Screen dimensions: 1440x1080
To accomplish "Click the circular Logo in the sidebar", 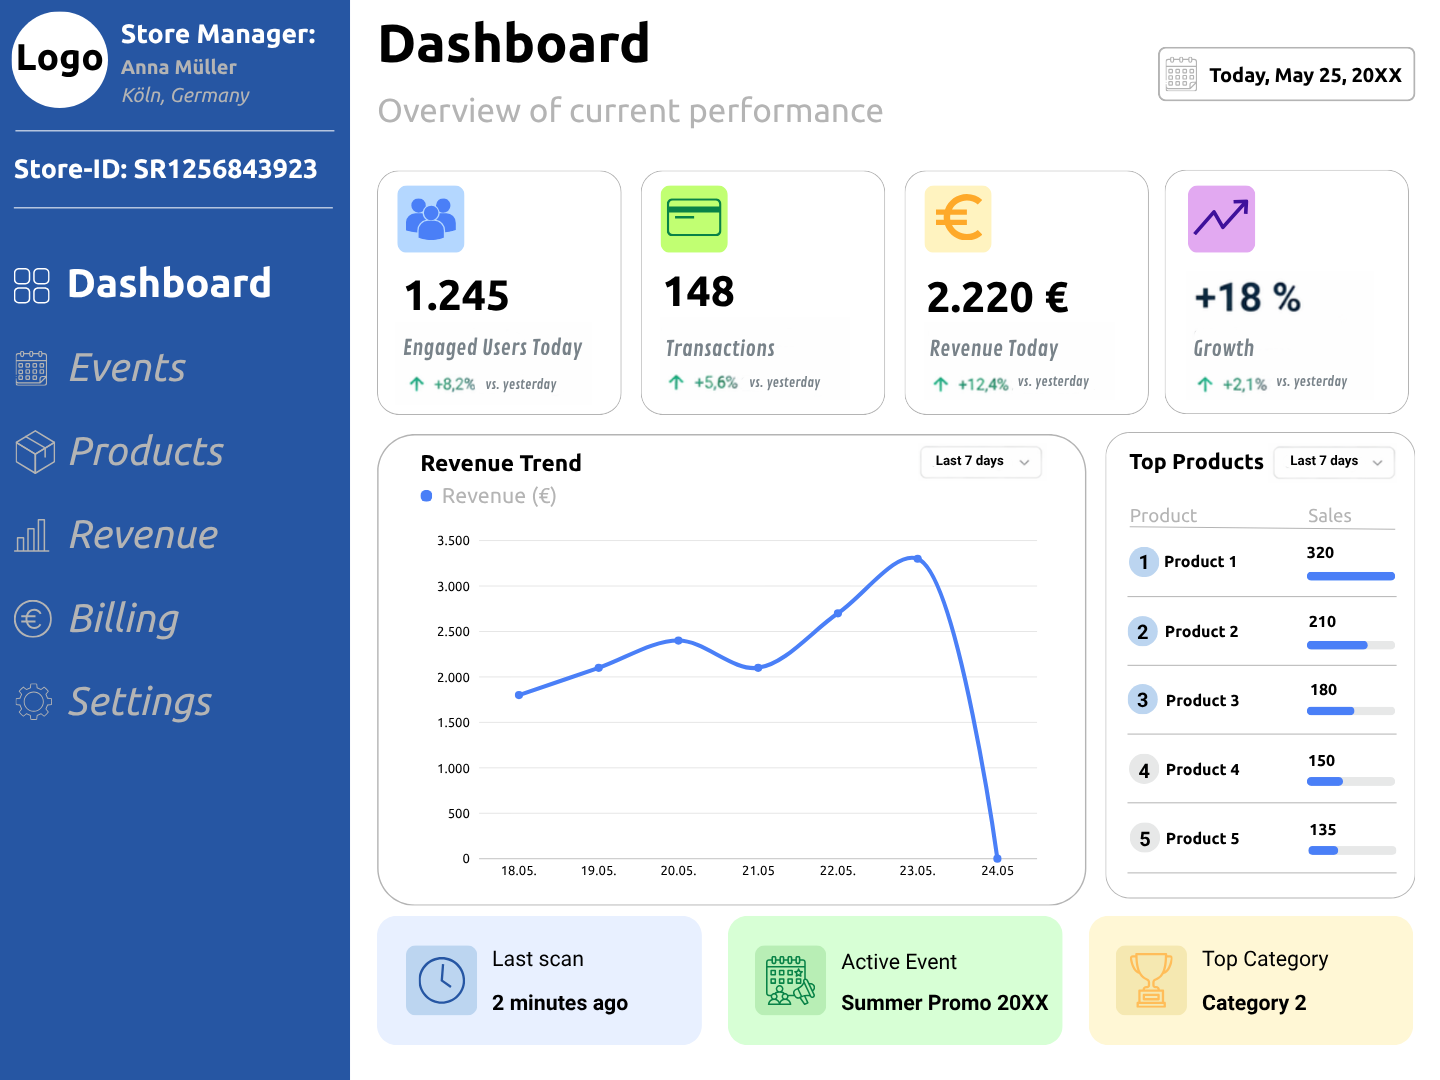I will click(59, 60).
